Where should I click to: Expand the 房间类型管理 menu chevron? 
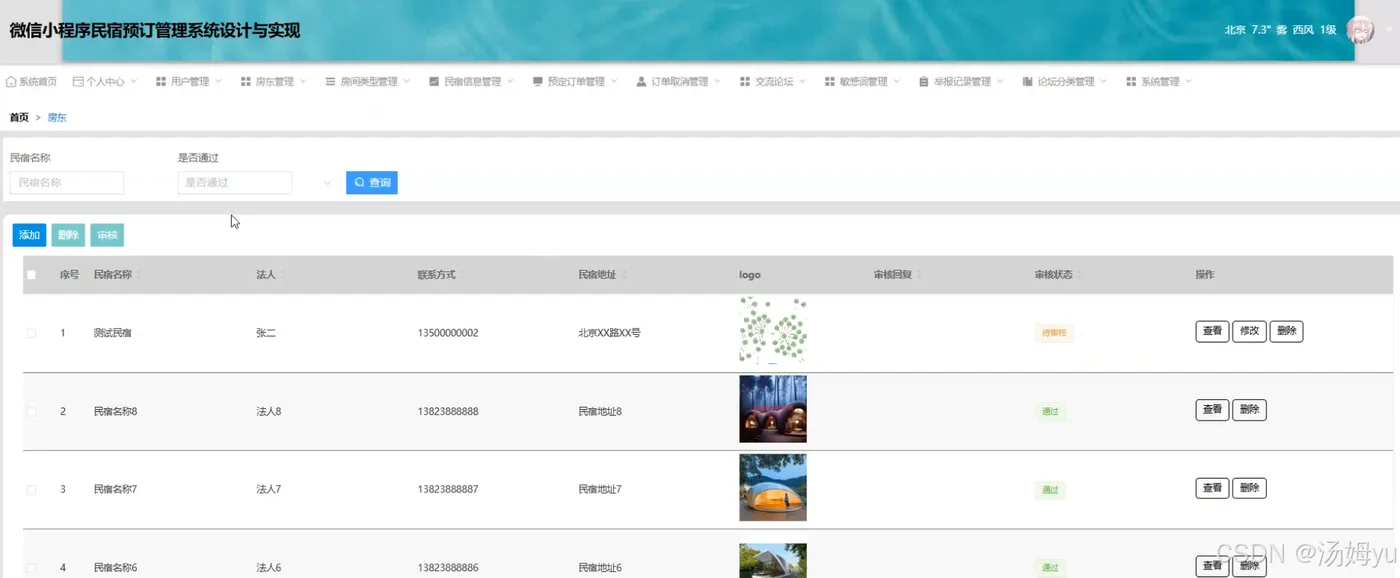pos(407,82)
